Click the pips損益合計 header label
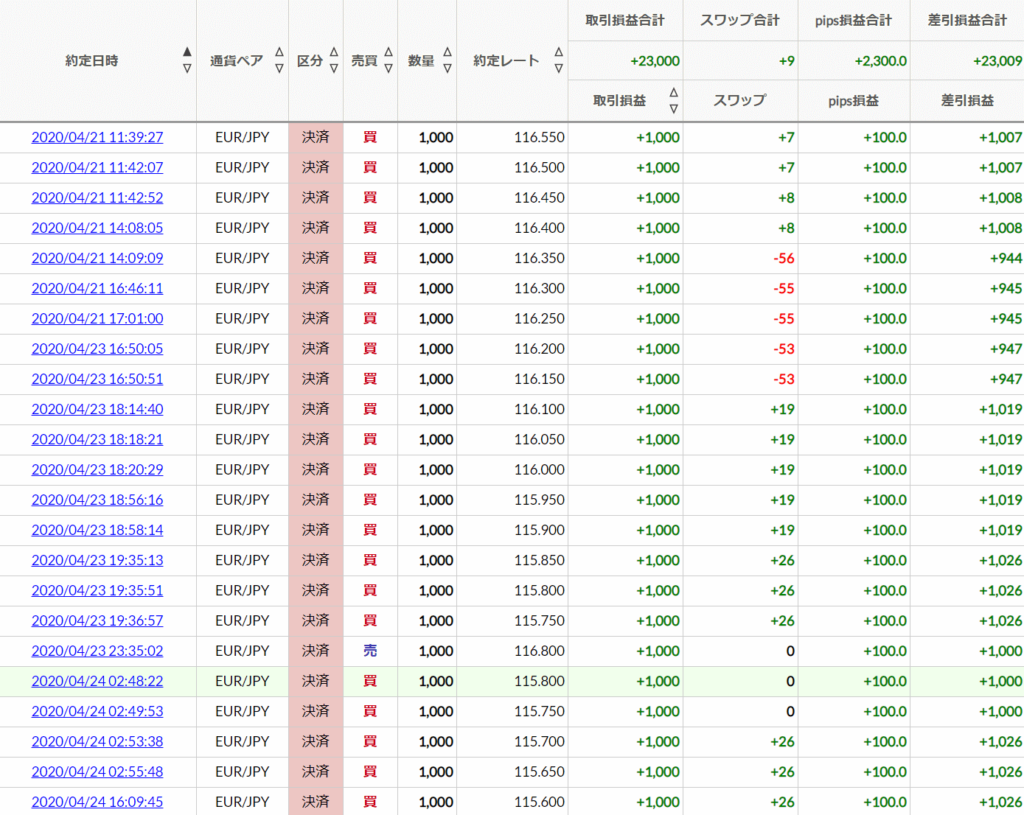1024x815 pixels. pyautogui.click(x=854, y=20)
